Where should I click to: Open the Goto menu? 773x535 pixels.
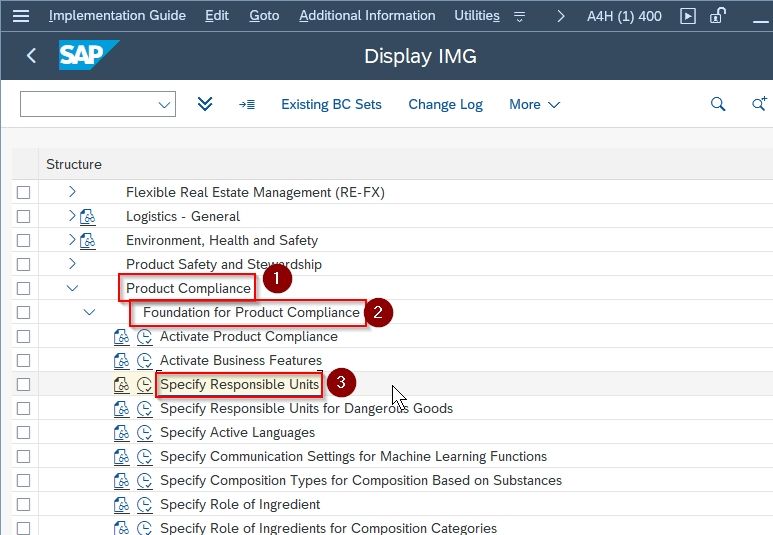(x=264, y=16)
